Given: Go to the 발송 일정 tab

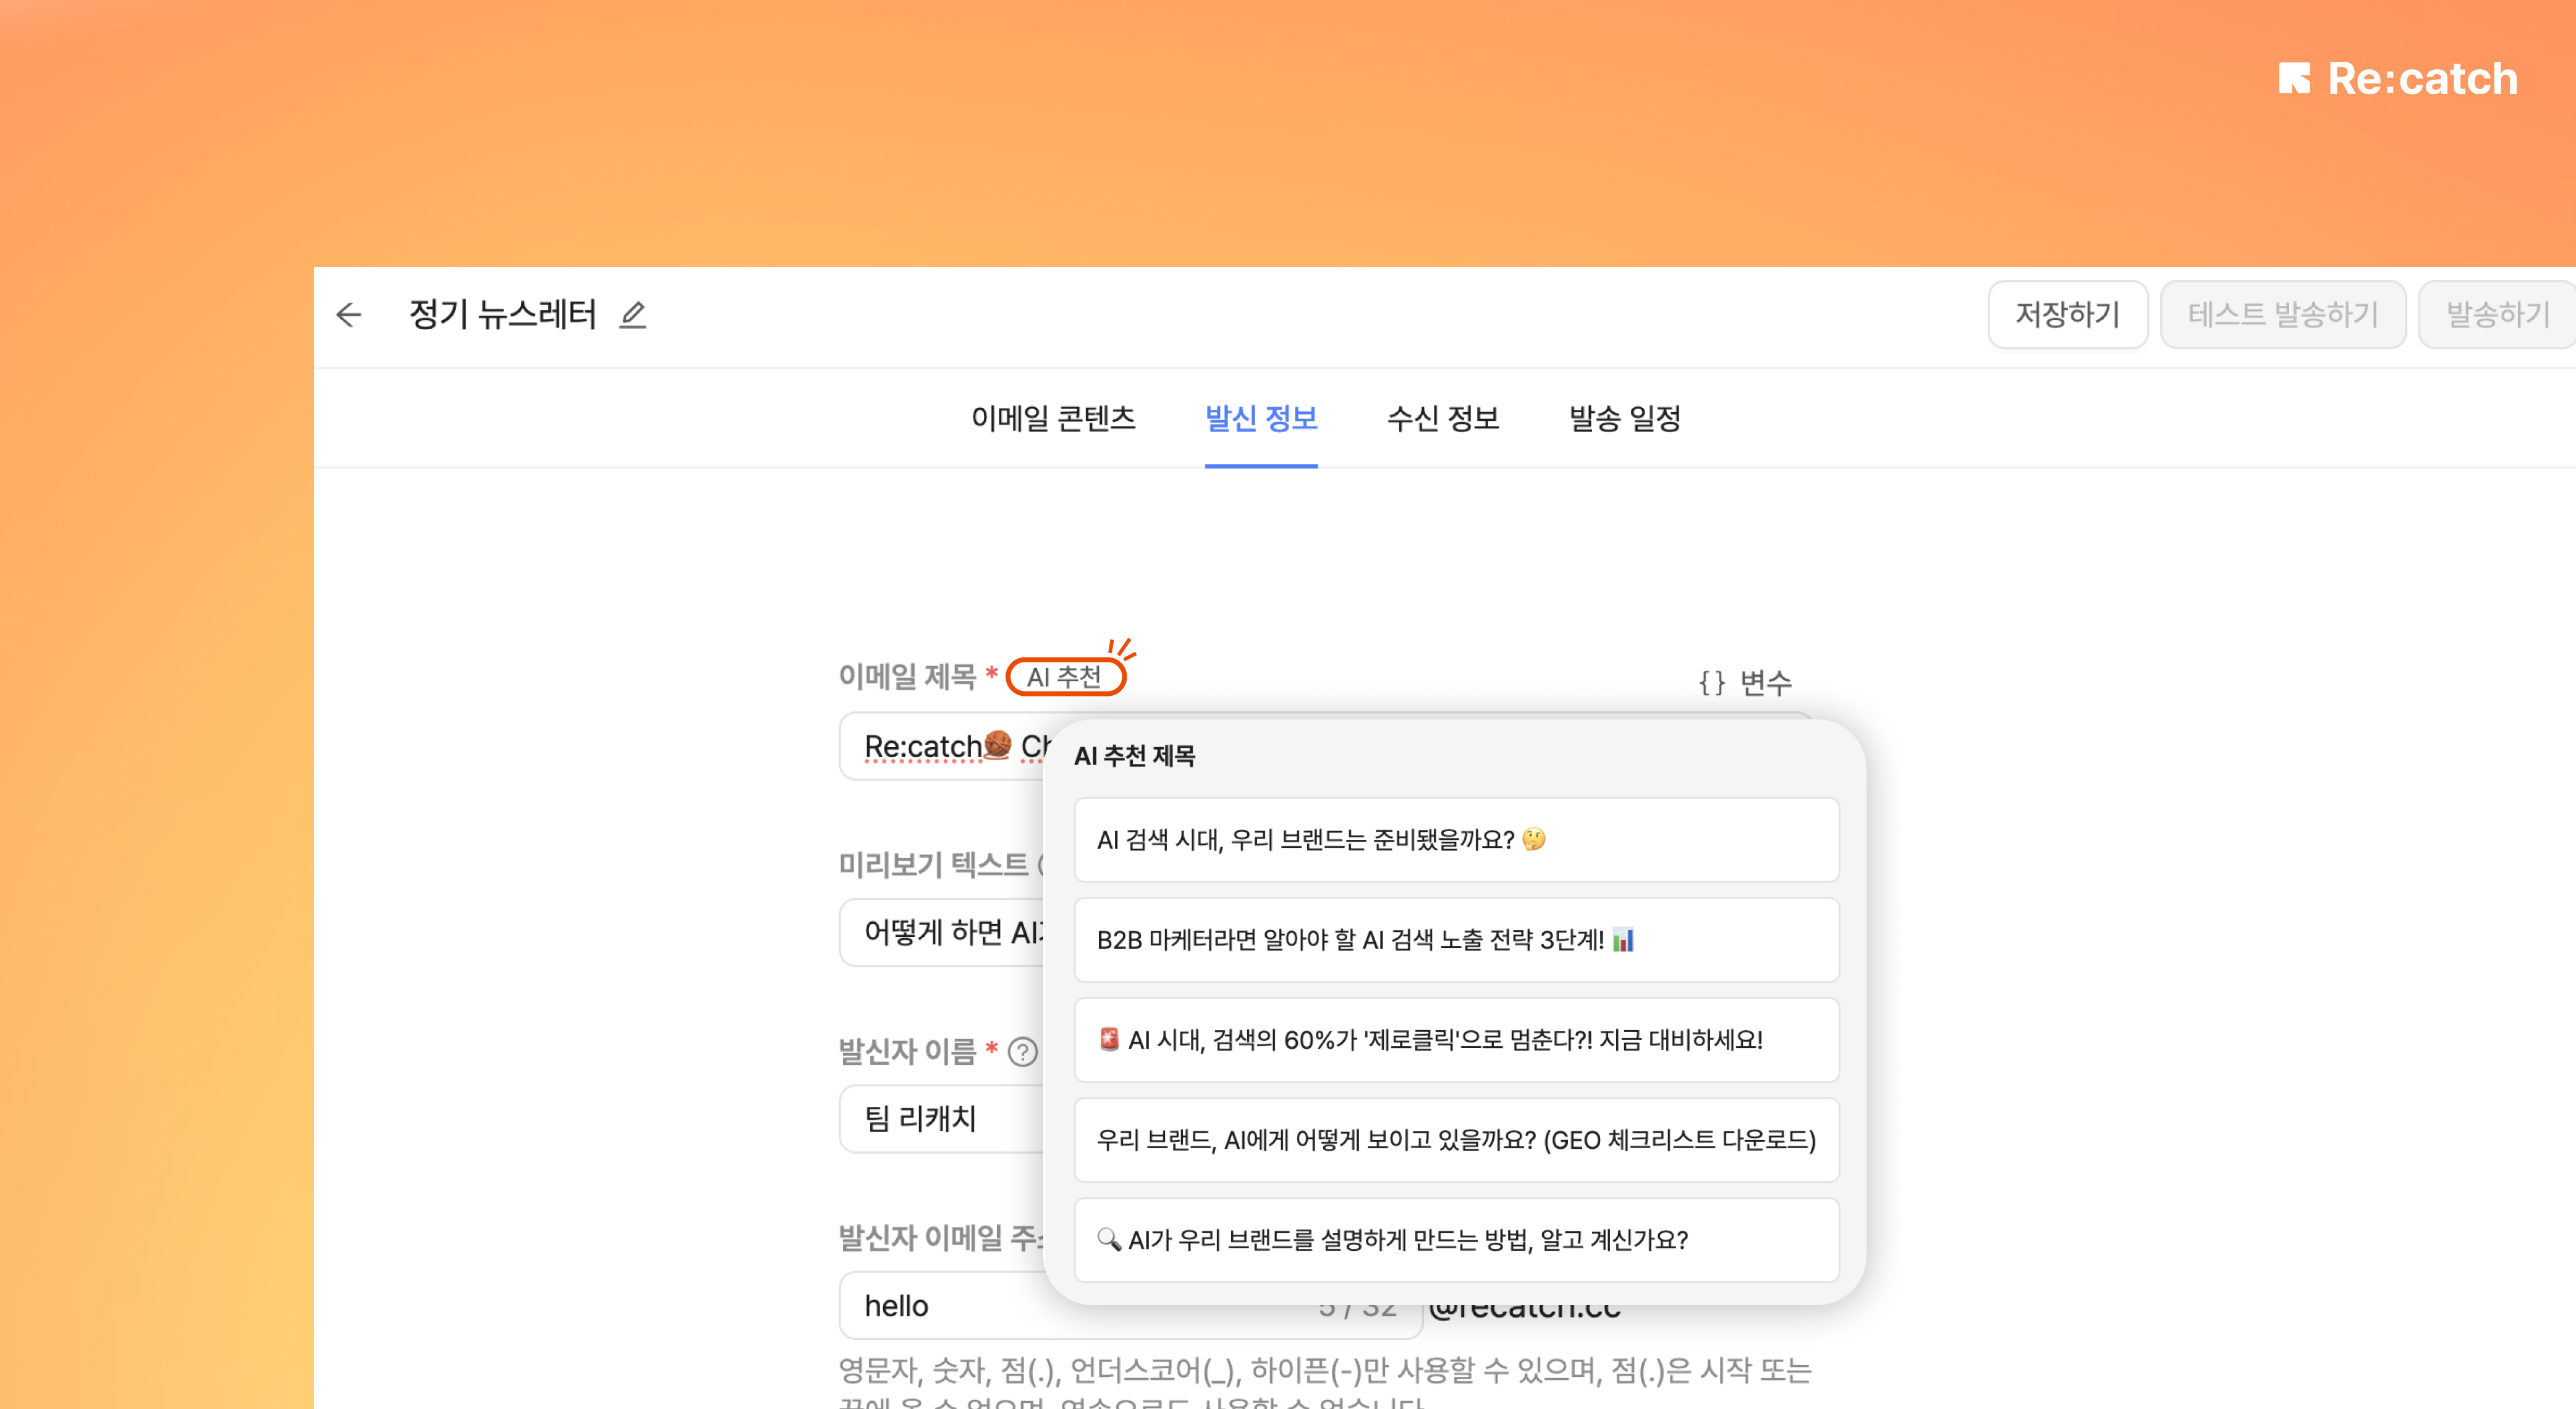Looking at the screenshot, I should coord(1624,418).
